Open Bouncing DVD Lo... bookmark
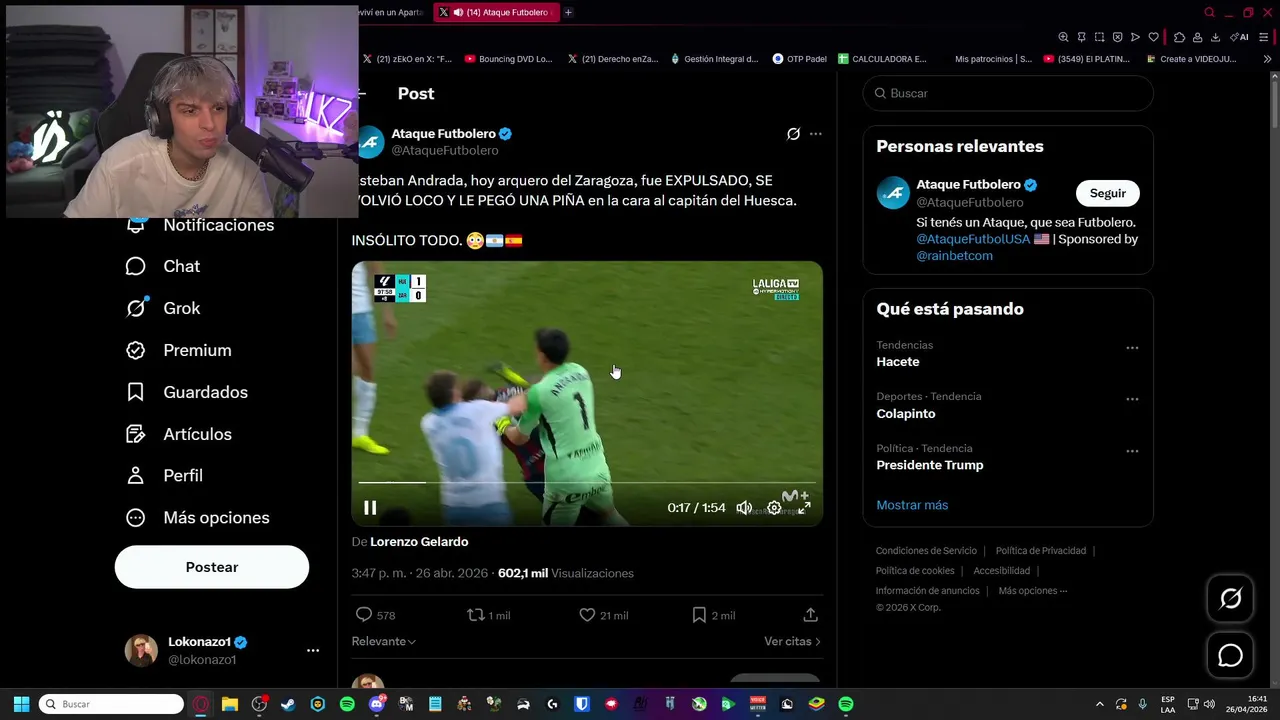The height and width of the screenshot is (720, 1280). tap(508, 59)
